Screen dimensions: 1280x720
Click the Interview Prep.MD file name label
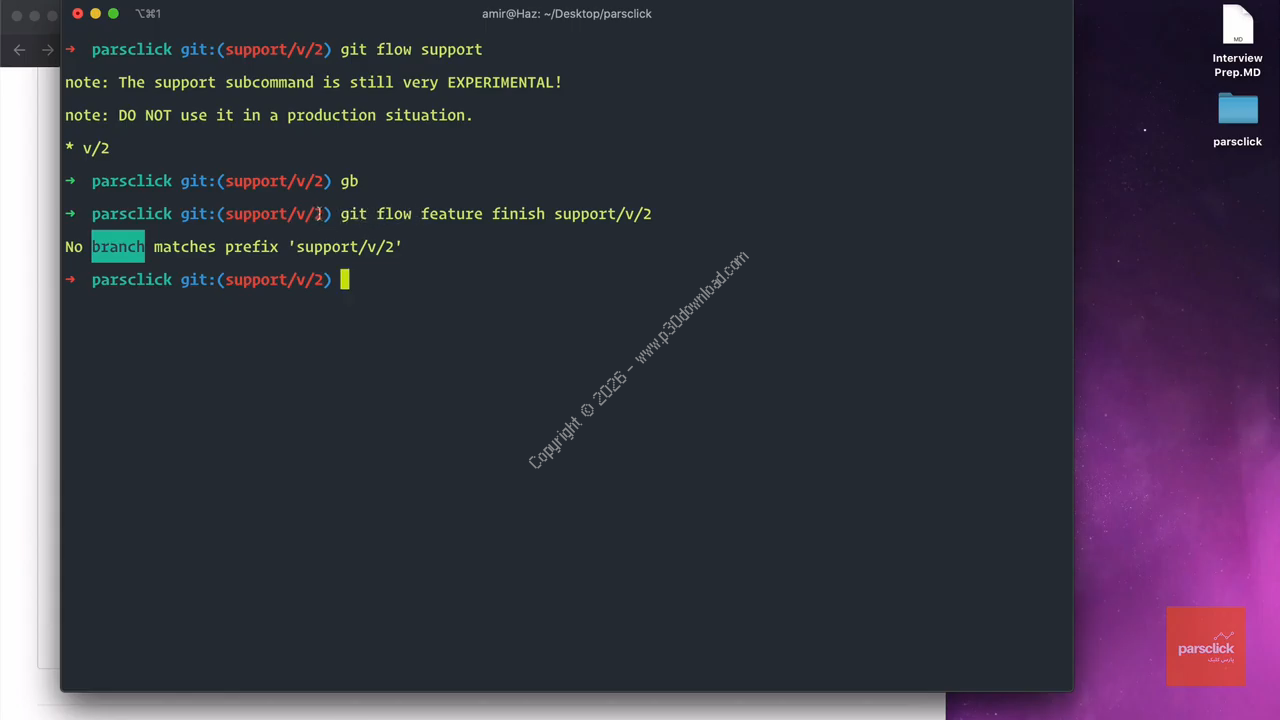point(1237,65)
